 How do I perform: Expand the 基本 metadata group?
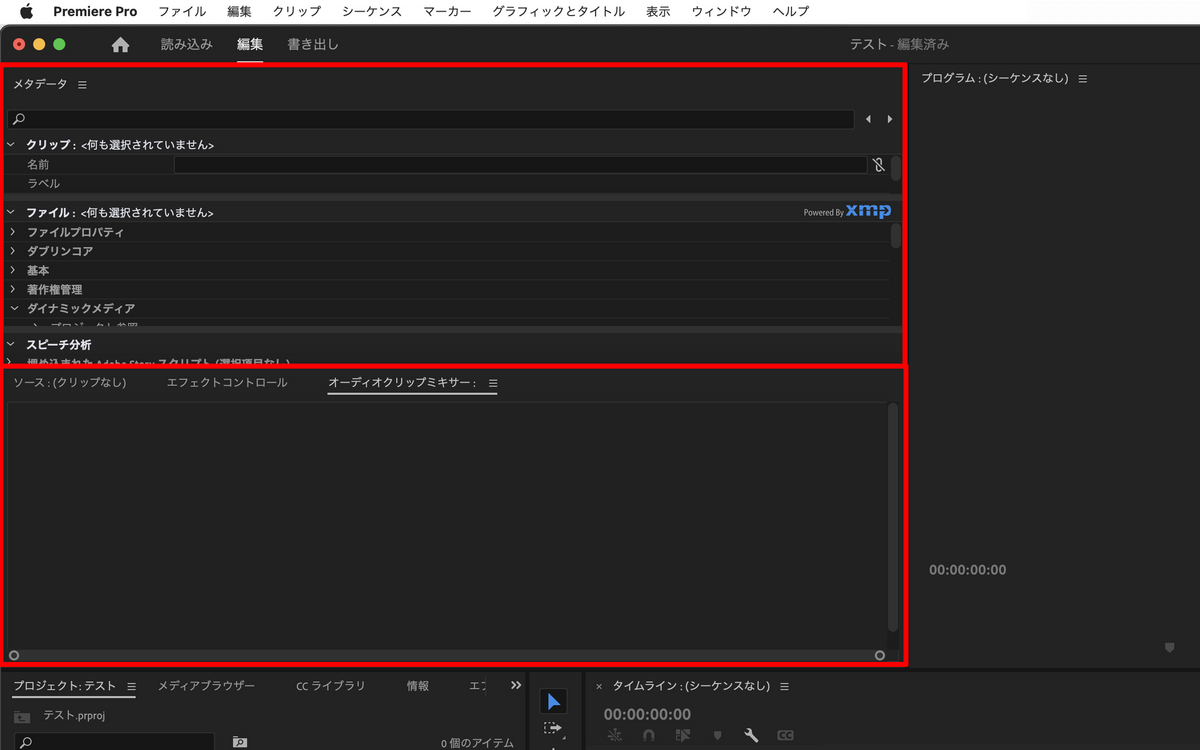pyautogui.click(x=13, y=270)
